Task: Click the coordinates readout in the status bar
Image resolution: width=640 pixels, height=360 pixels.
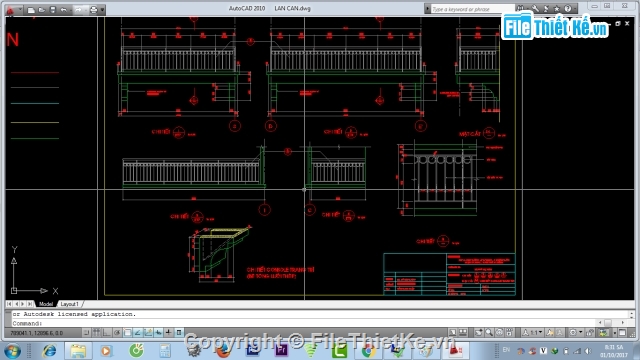Action: pyautogui.click(x=37, y=333)
